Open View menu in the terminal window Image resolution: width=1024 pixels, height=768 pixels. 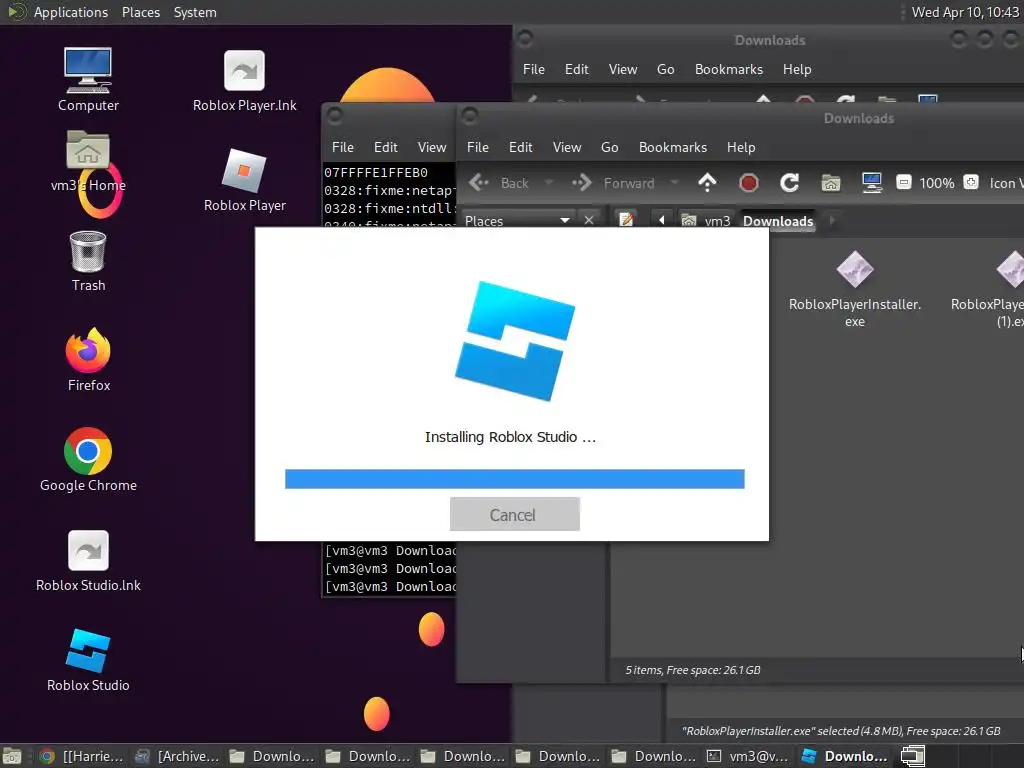click(x=432, y=148)
